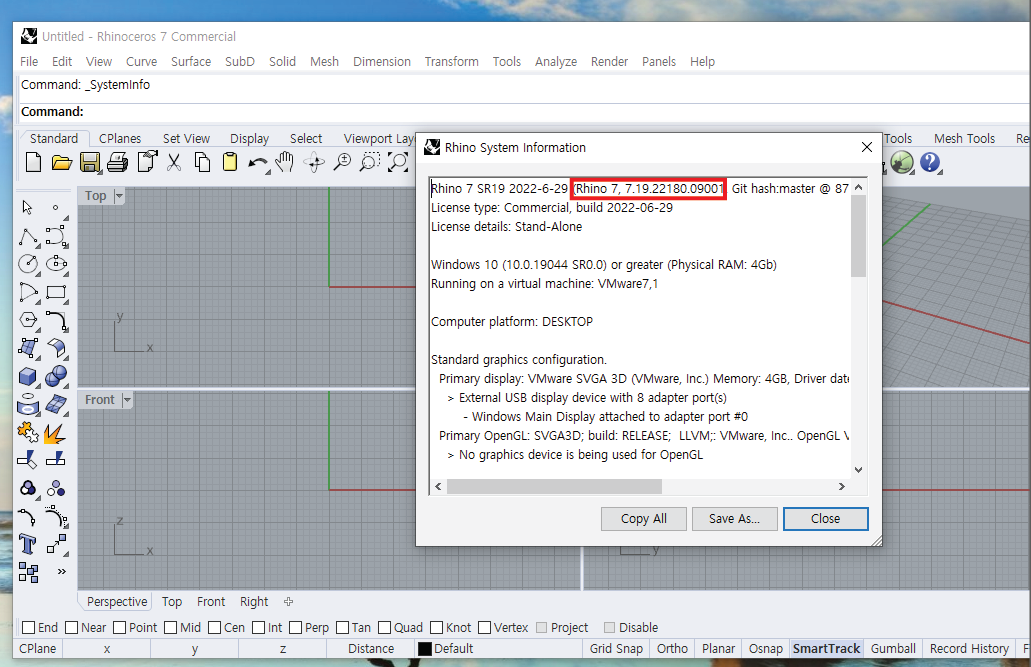Enable the End osnap checkbox
This screenshot has width=1031, height=667.
pos(28,628)
